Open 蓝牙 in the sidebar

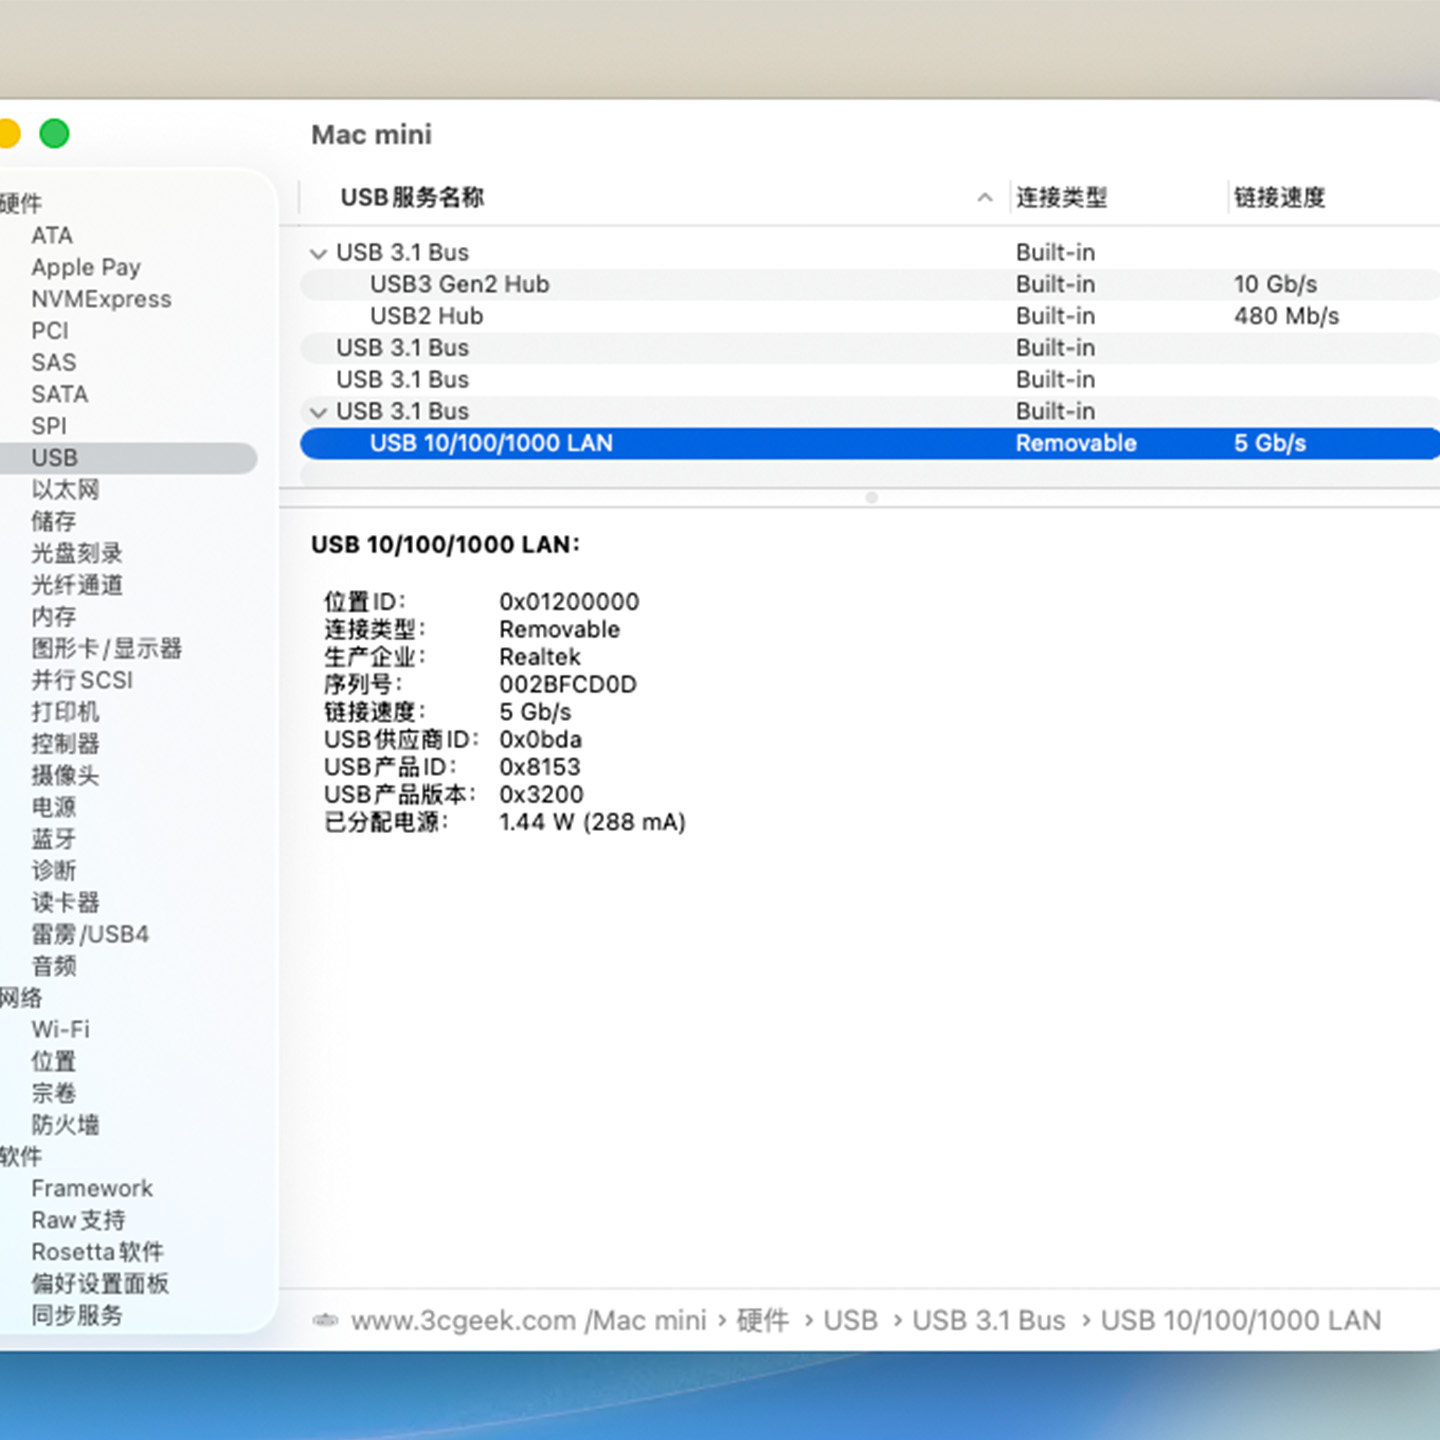(53, 839)
